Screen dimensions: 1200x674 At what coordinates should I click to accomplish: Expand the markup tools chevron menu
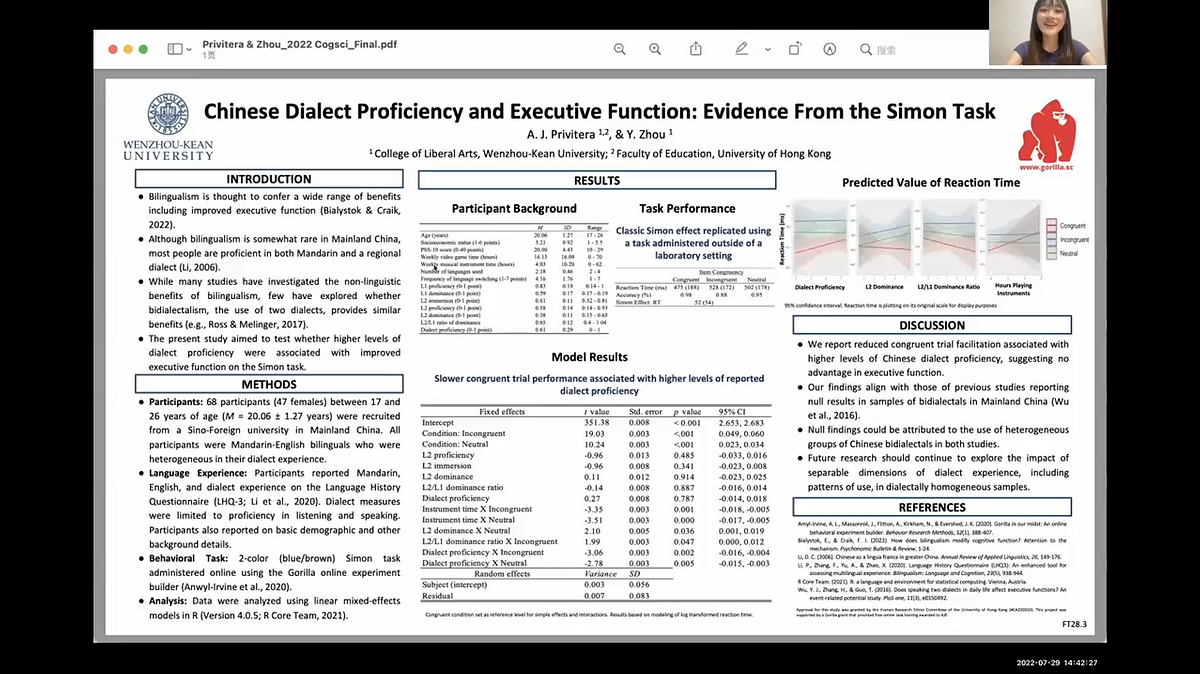click(x=767, y=49)
